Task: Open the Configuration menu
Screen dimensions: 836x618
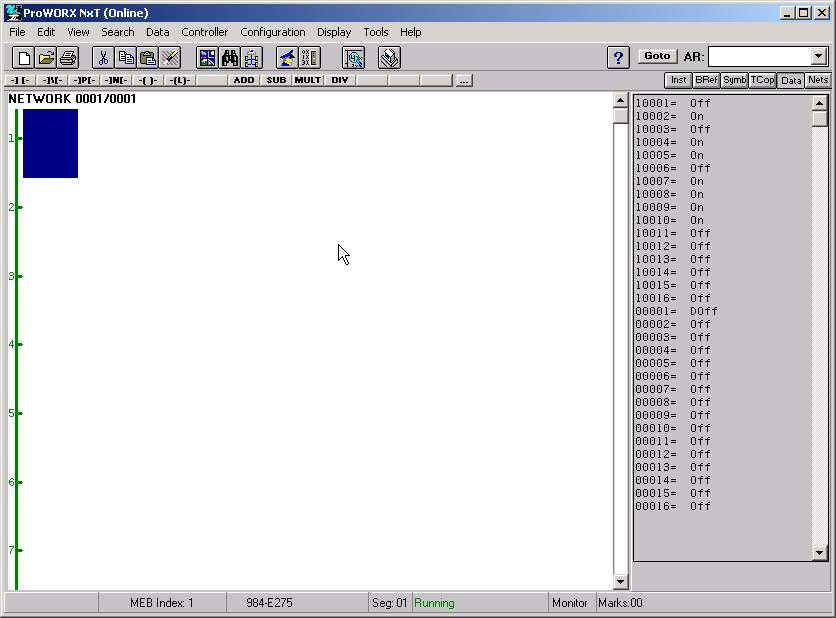Action: tap(272, 32)
